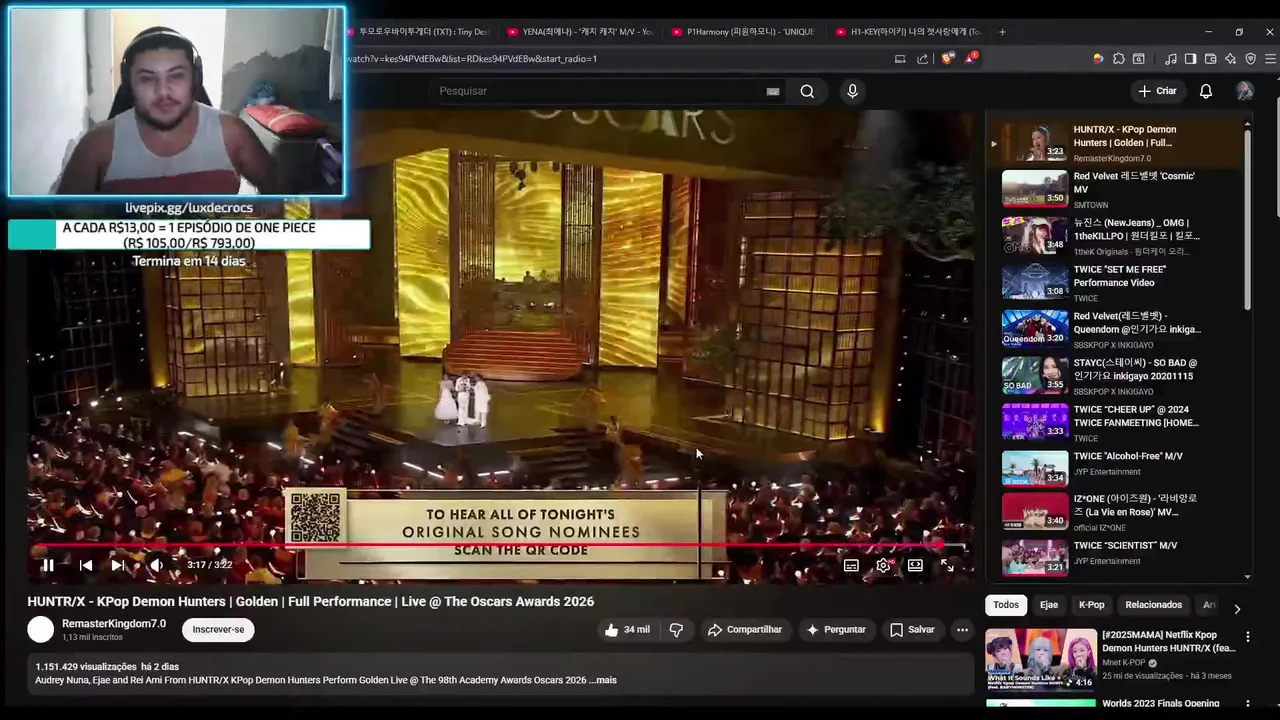Open the player settings gear
Viewport: 1280px width, 720px height.
click(883, 565)
